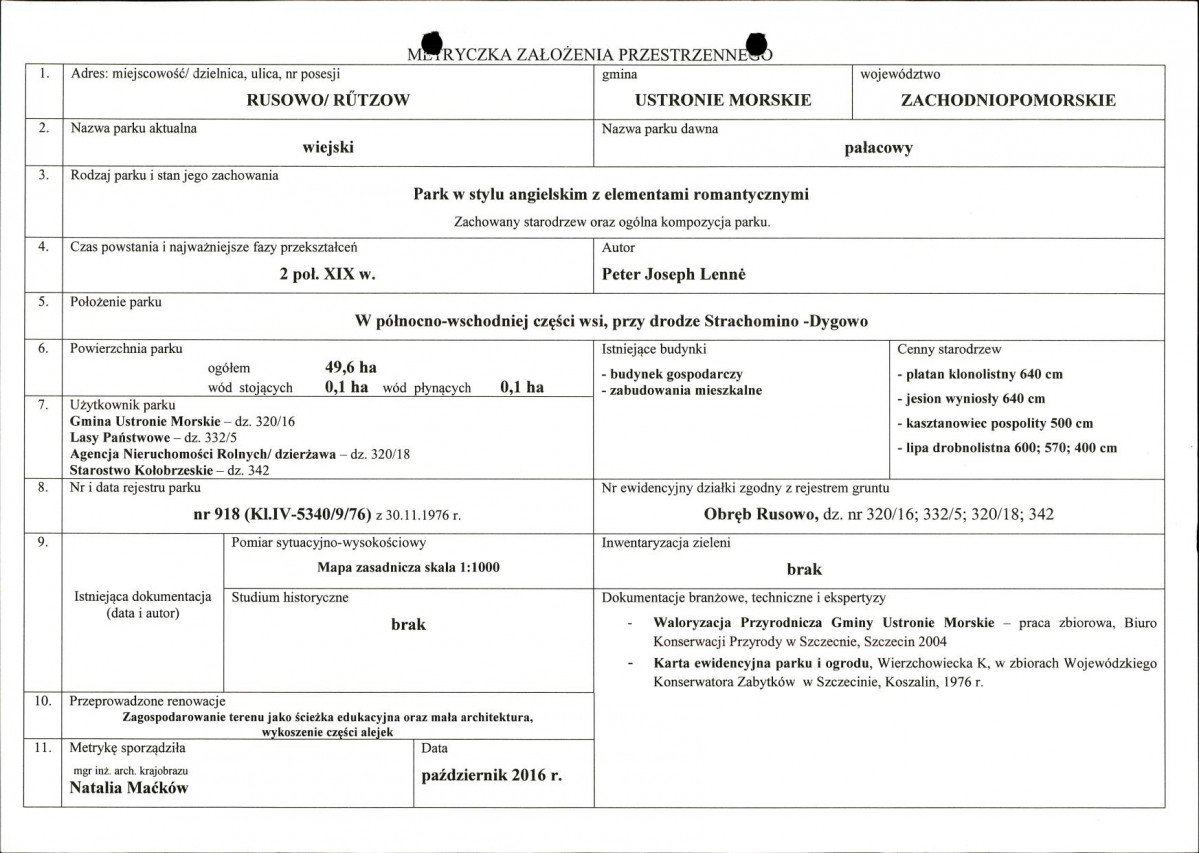This screenshot has width=1199, height=853.
Task: Click the document title heading at top
Action: (590, 54)
